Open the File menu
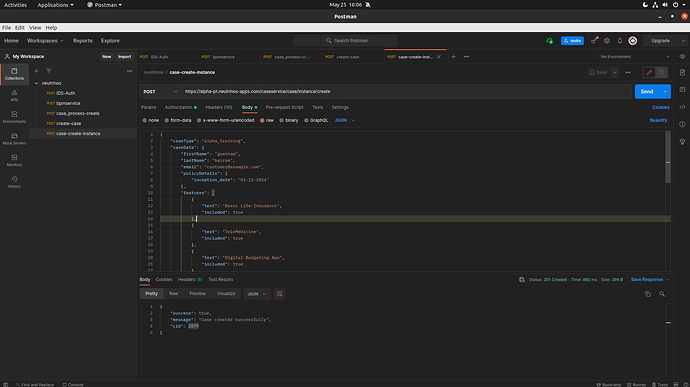The image size is (690, 387). [6, 27]
